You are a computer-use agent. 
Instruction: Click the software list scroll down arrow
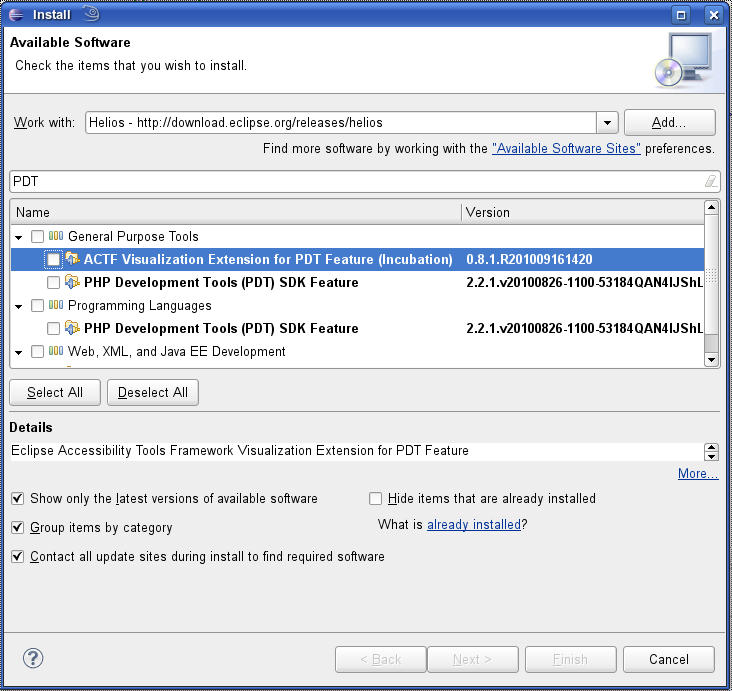coord(711,360)
